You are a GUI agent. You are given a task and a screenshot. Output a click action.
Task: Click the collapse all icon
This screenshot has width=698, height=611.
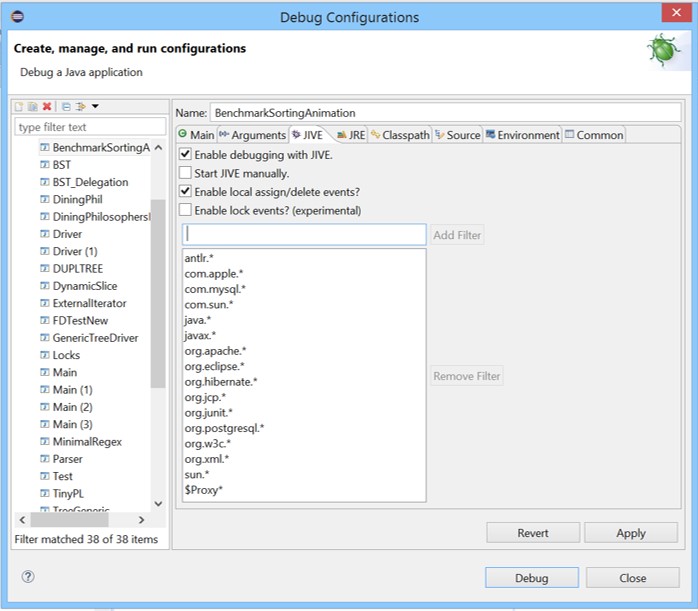[x=66, y=106]
